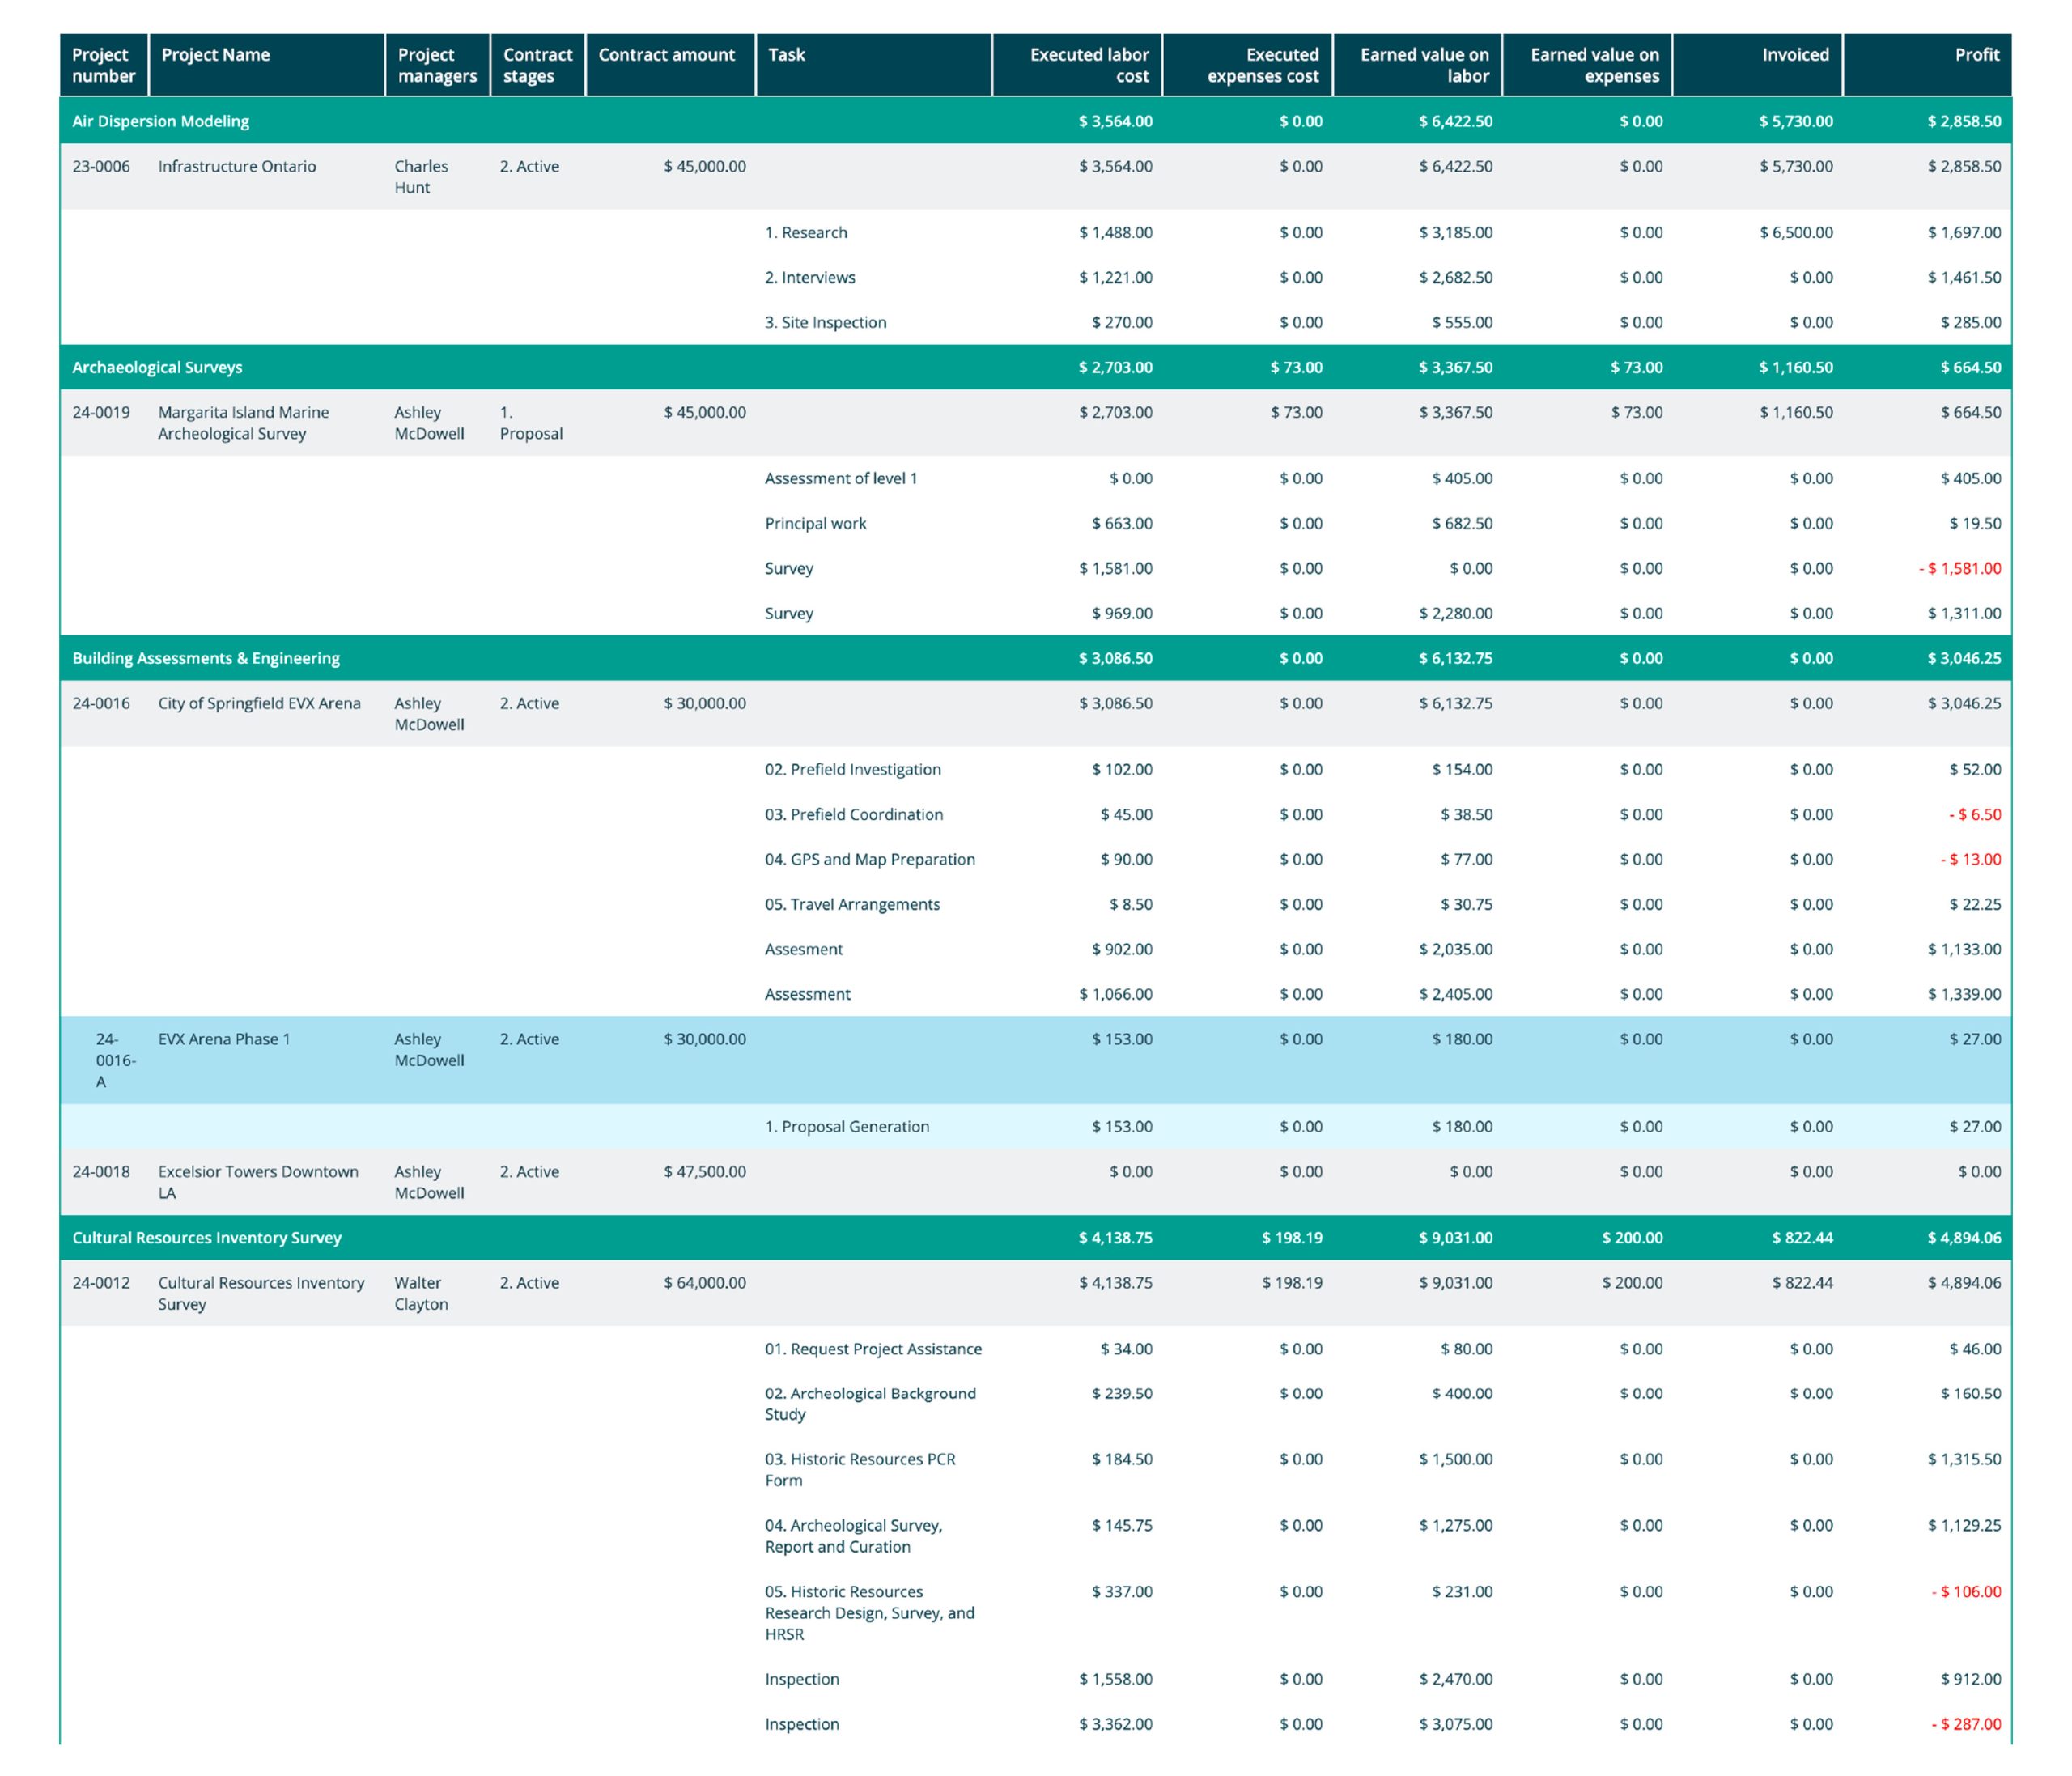Click the 1. Proposal Generation task row
Screen dimensions: 2072x1776
pyautogui.click(x=846, y=1127)
